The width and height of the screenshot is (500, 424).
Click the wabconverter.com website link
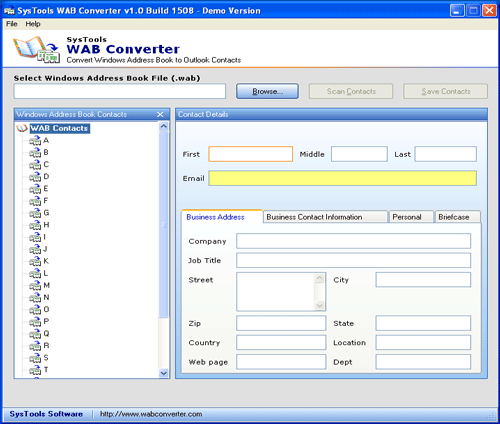pos(151,414)
